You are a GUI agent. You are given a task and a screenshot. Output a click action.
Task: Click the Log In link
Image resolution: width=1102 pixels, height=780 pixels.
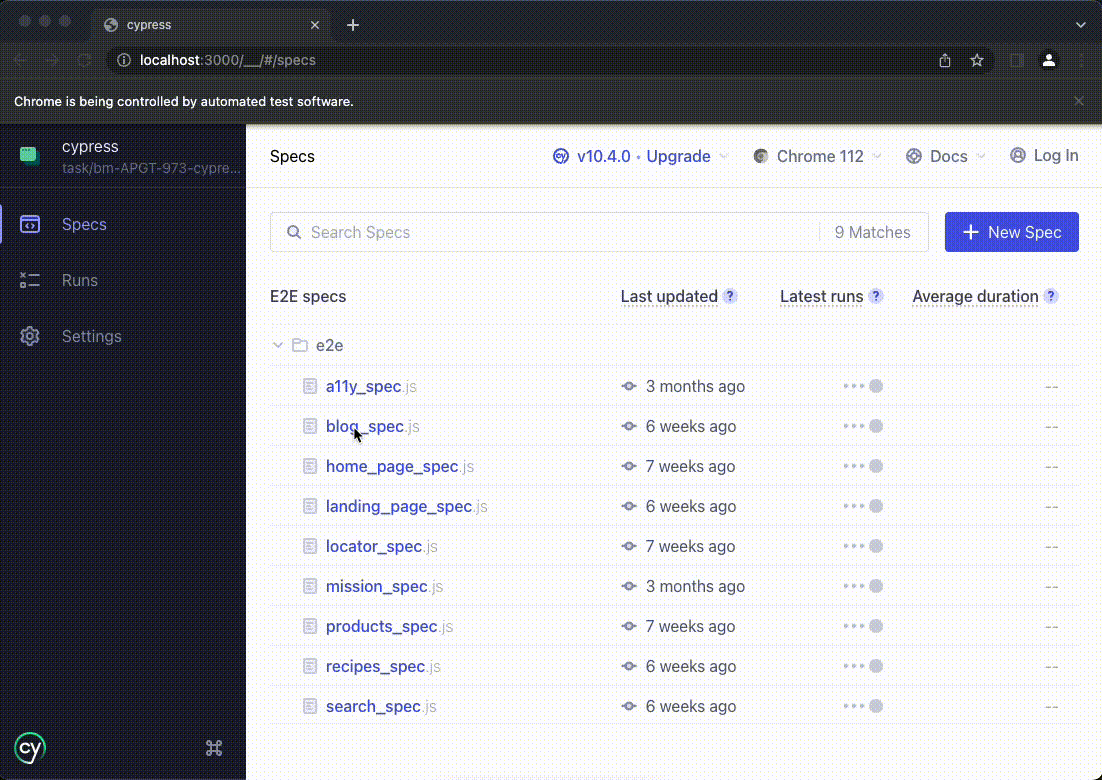1044,156
